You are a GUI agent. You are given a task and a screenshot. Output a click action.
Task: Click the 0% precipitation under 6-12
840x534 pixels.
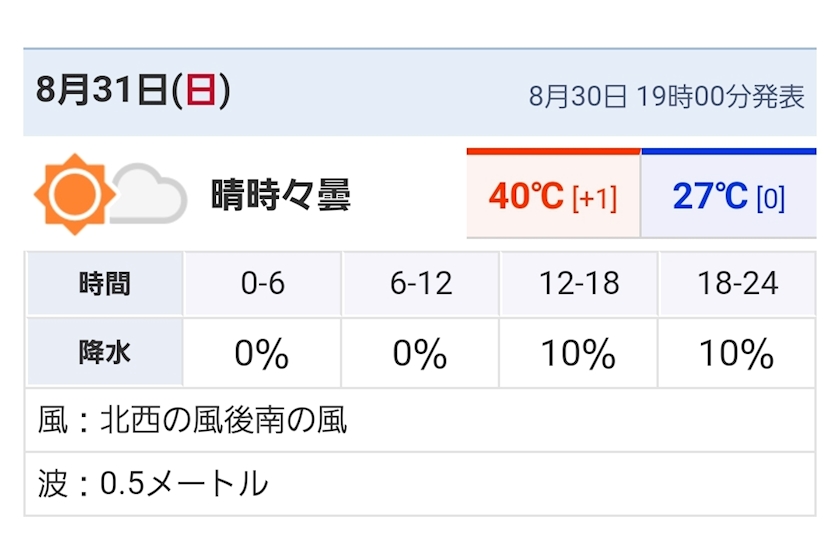pyautogui.click(x=420, y=353)
